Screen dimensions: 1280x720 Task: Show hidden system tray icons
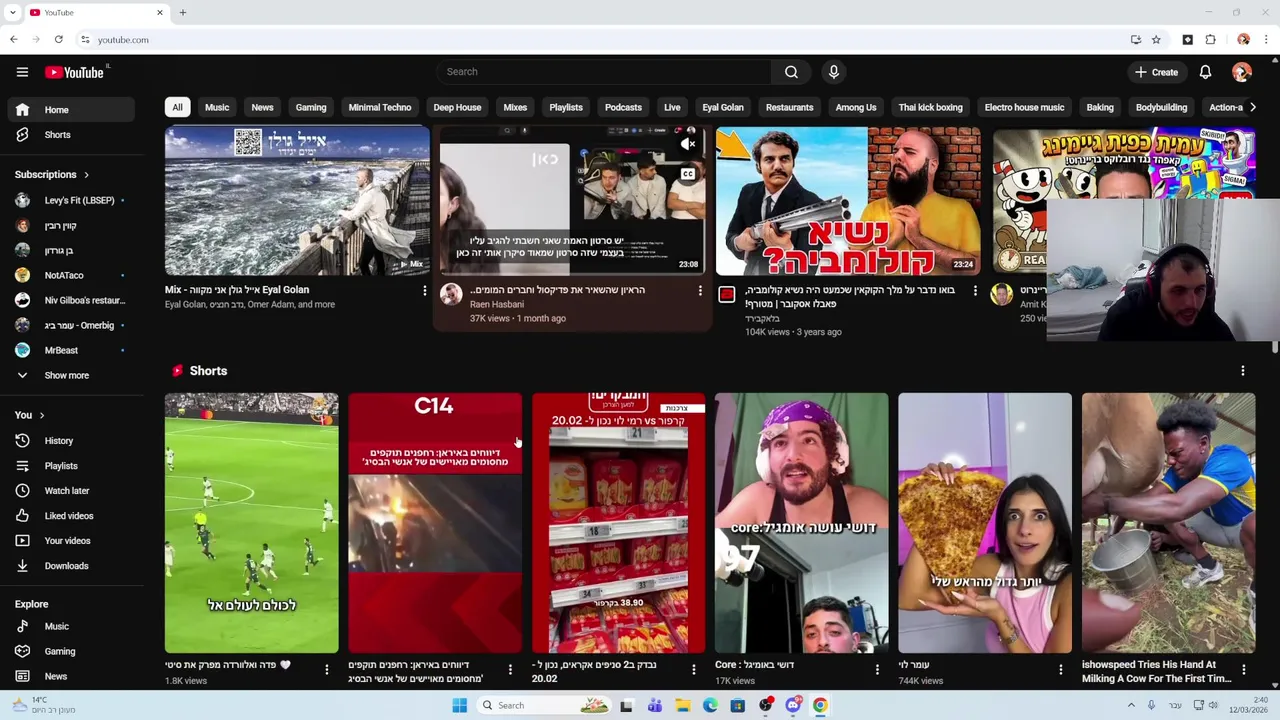(1133, 705)
